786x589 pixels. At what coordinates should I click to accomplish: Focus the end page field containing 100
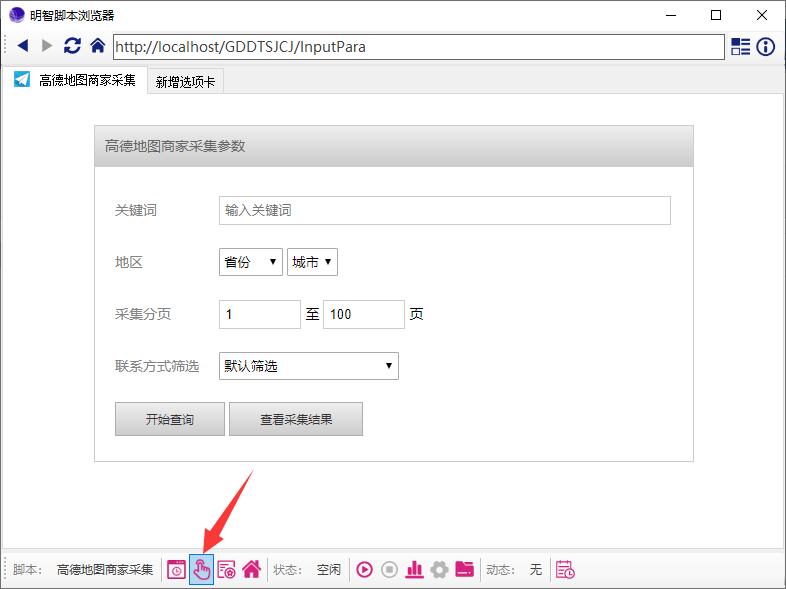coord(364,314)
